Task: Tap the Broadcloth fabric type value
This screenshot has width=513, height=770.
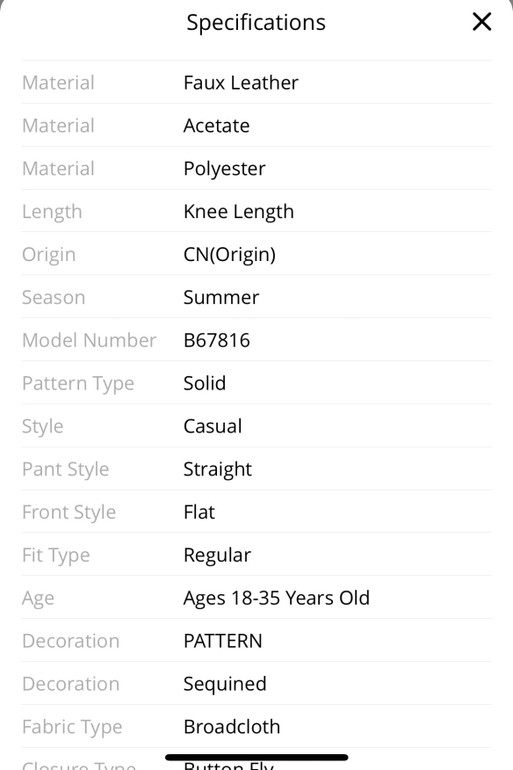Action: [232, 727]
